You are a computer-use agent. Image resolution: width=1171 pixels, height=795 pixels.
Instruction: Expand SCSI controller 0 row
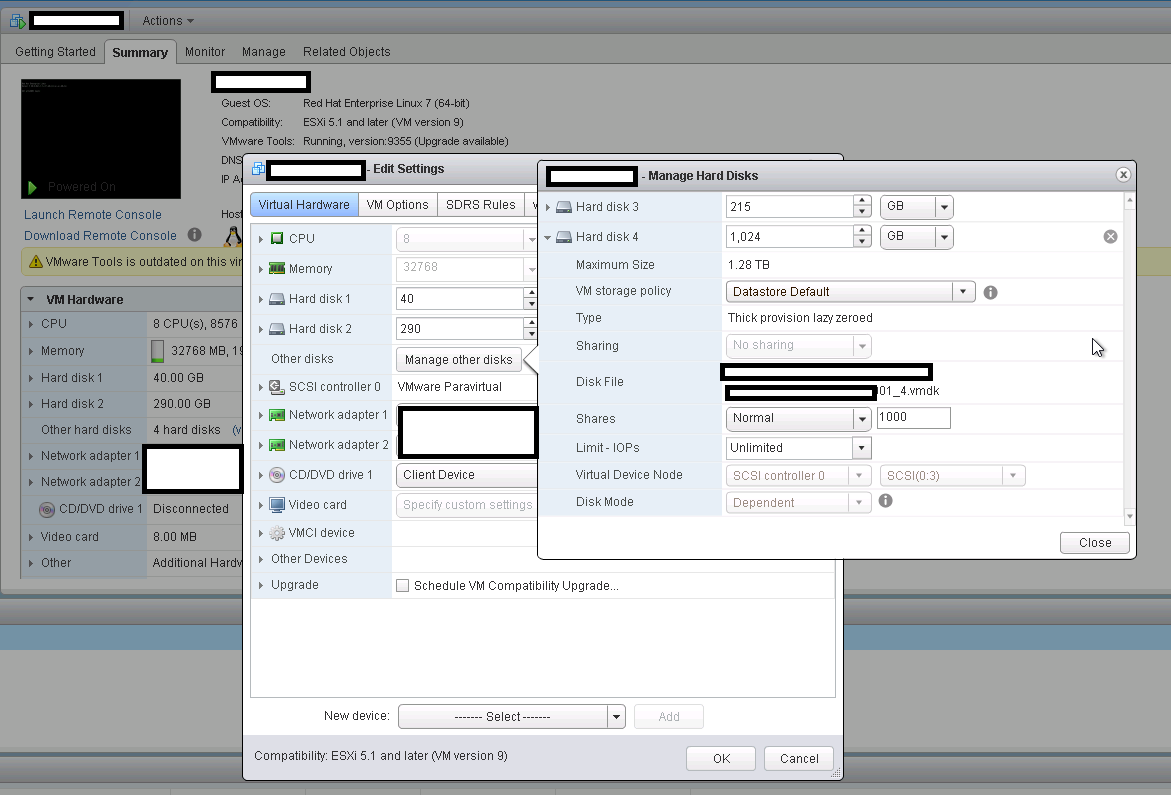(x=261, y=387)
